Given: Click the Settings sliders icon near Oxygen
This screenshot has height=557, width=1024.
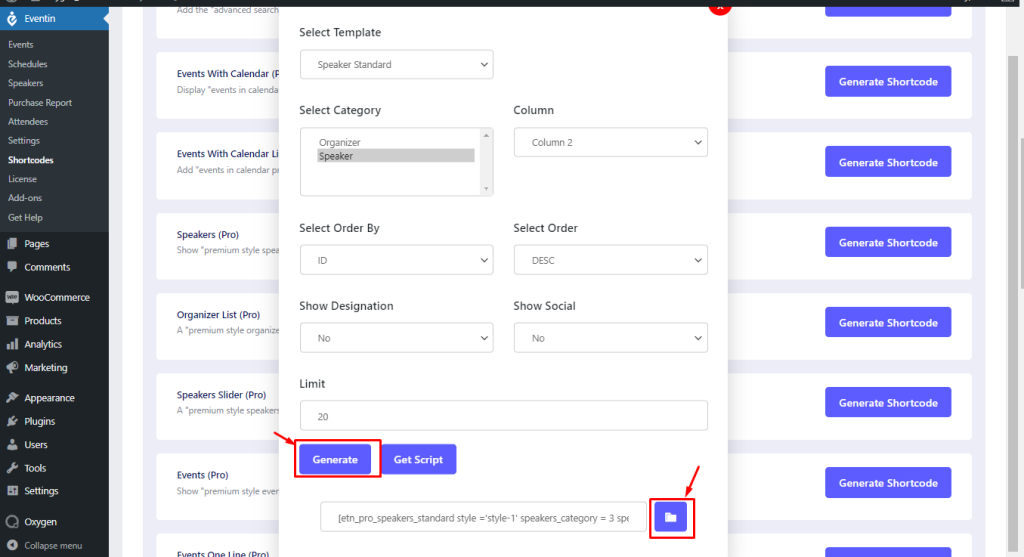Looking at the screenshot, I should point(12,491).
